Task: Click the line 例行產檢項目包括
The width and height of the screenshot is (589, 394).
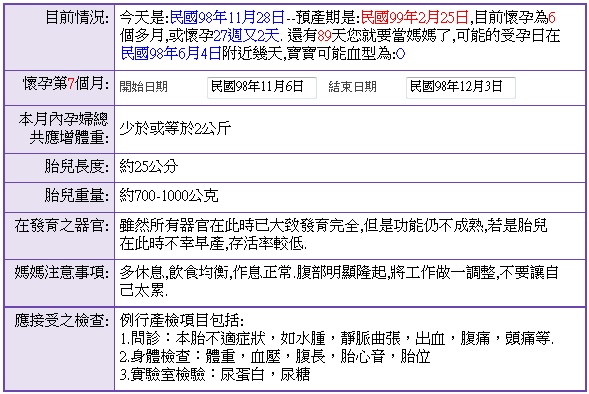Action: coord(182,320)
